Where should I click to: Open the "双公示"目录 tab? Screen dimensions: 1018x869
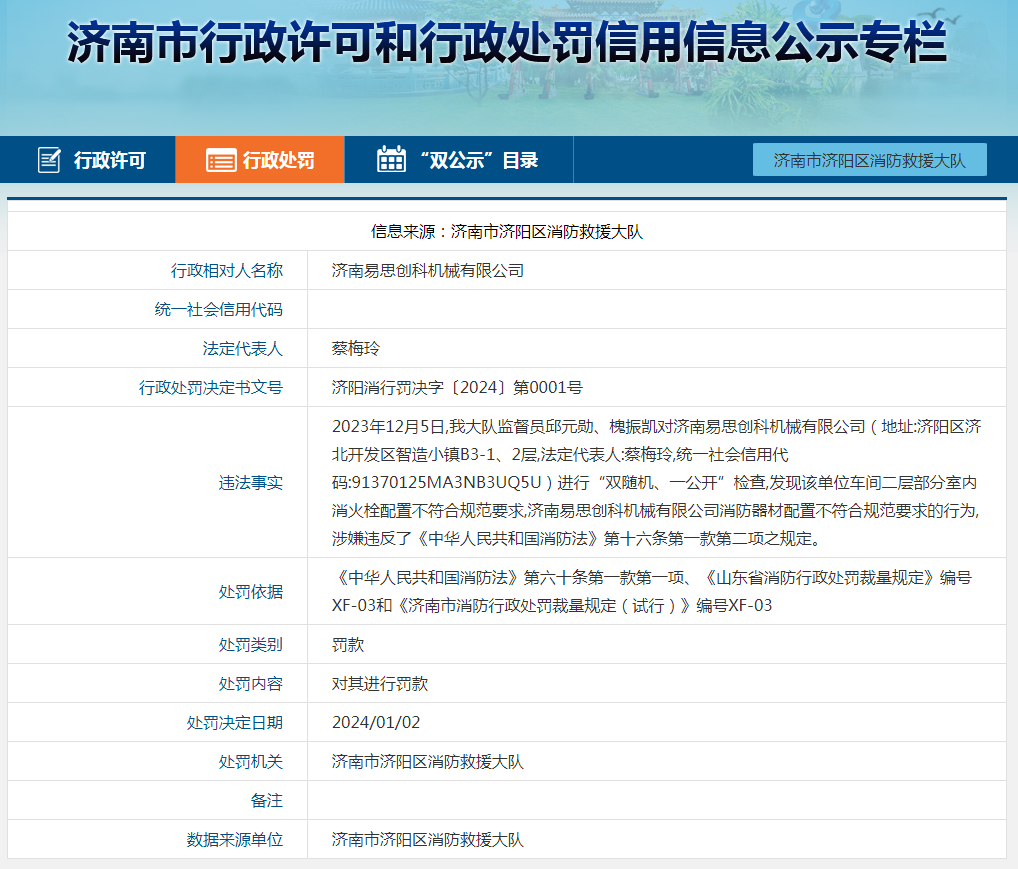458,160
